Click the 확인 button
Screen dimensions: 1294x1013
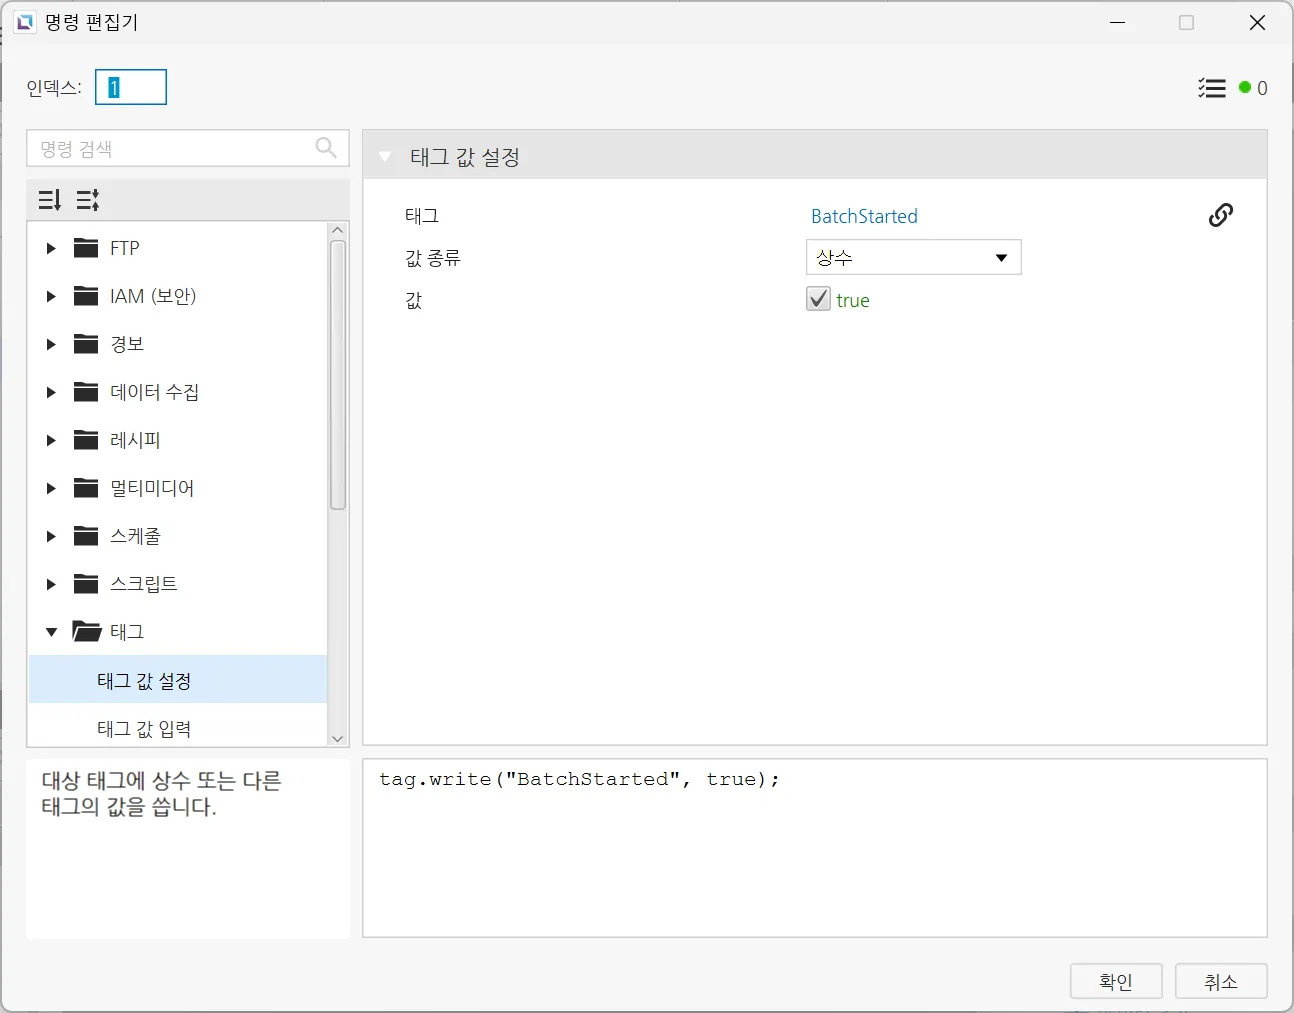pos(1115,981)
